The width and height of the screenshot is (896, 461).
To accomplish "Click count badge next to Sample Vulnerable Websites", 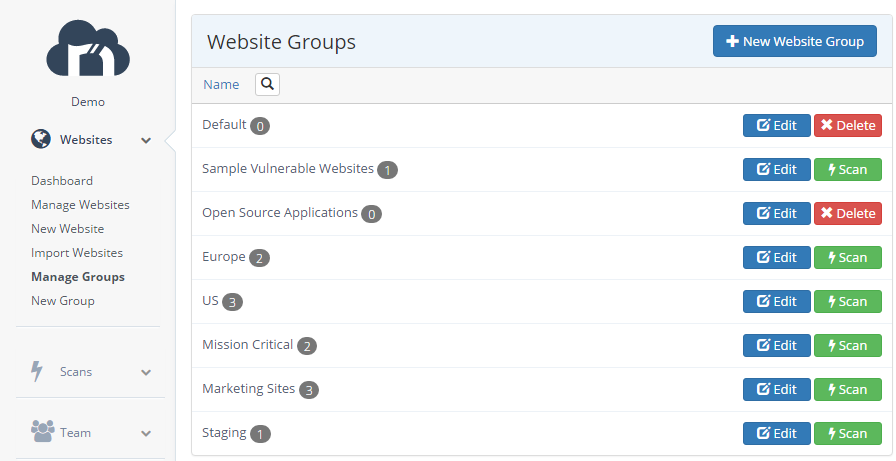I will (387, 170).
